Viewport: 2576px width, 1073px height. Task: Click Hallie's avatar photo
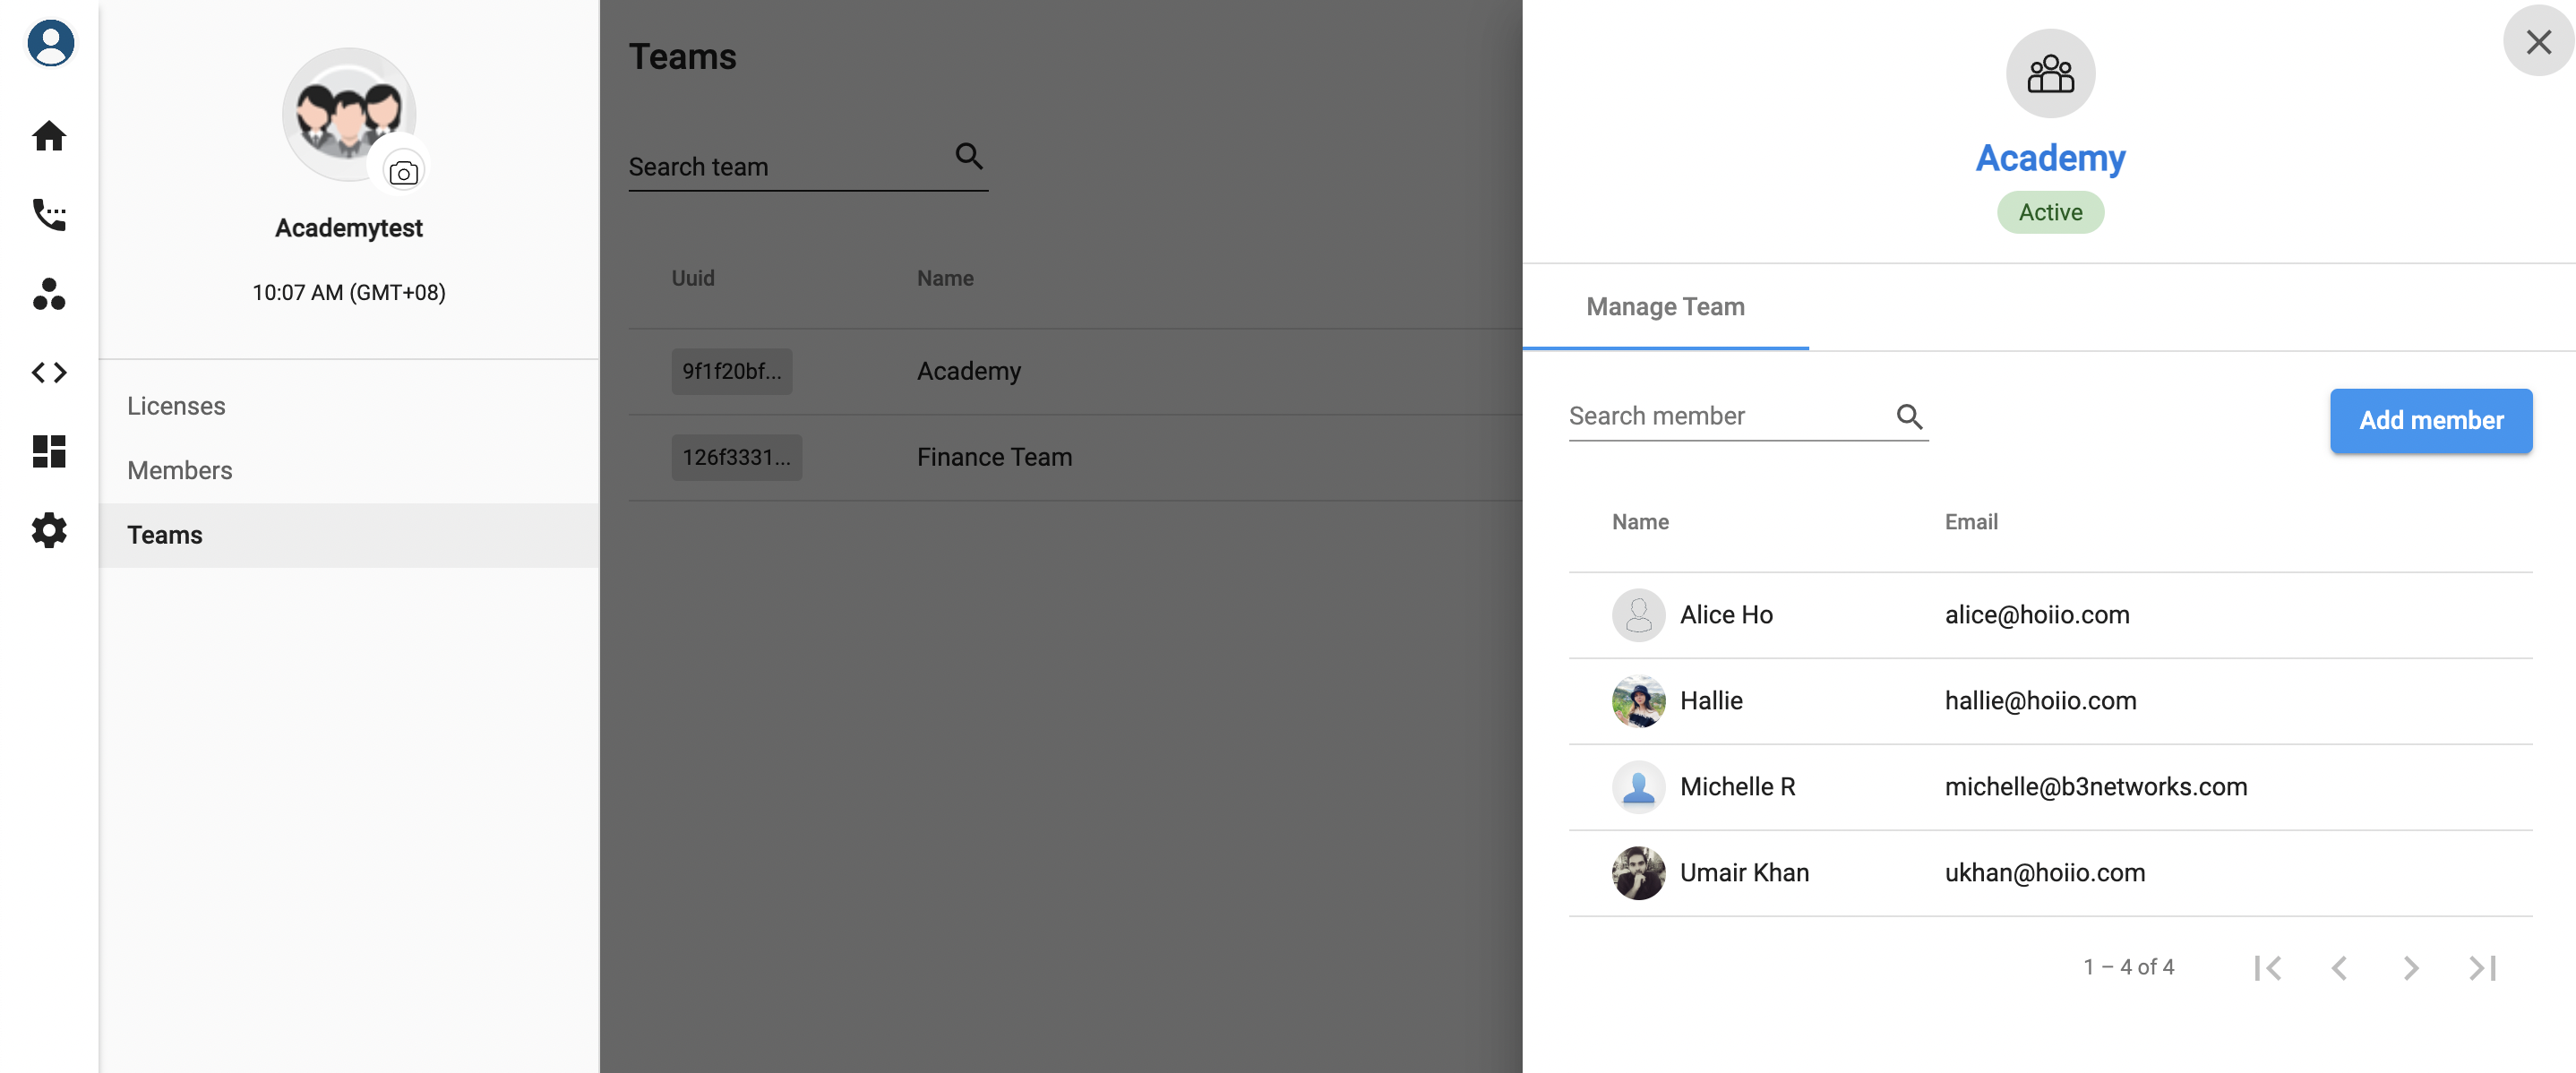[1638, 701]
